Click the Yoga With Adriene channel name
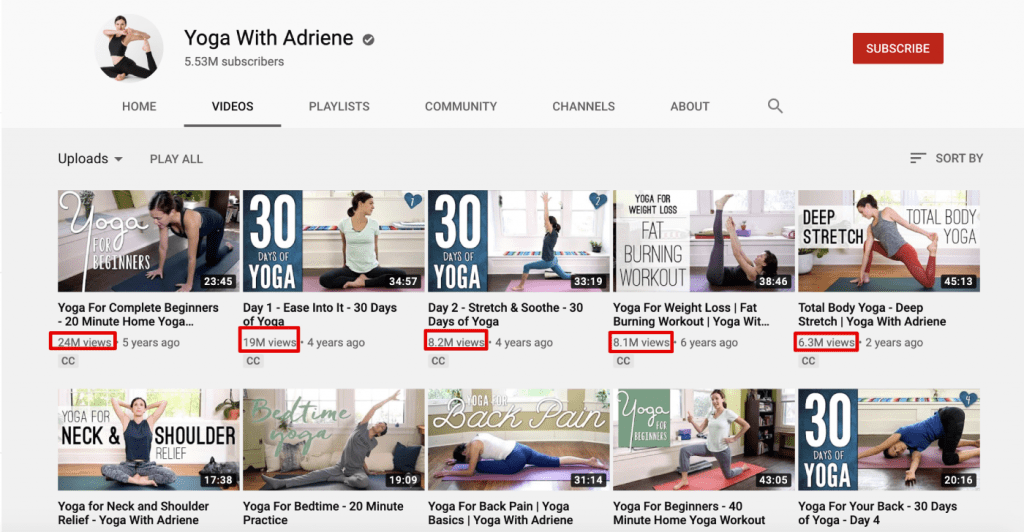 pyautogui.click(x=268, y=38)
